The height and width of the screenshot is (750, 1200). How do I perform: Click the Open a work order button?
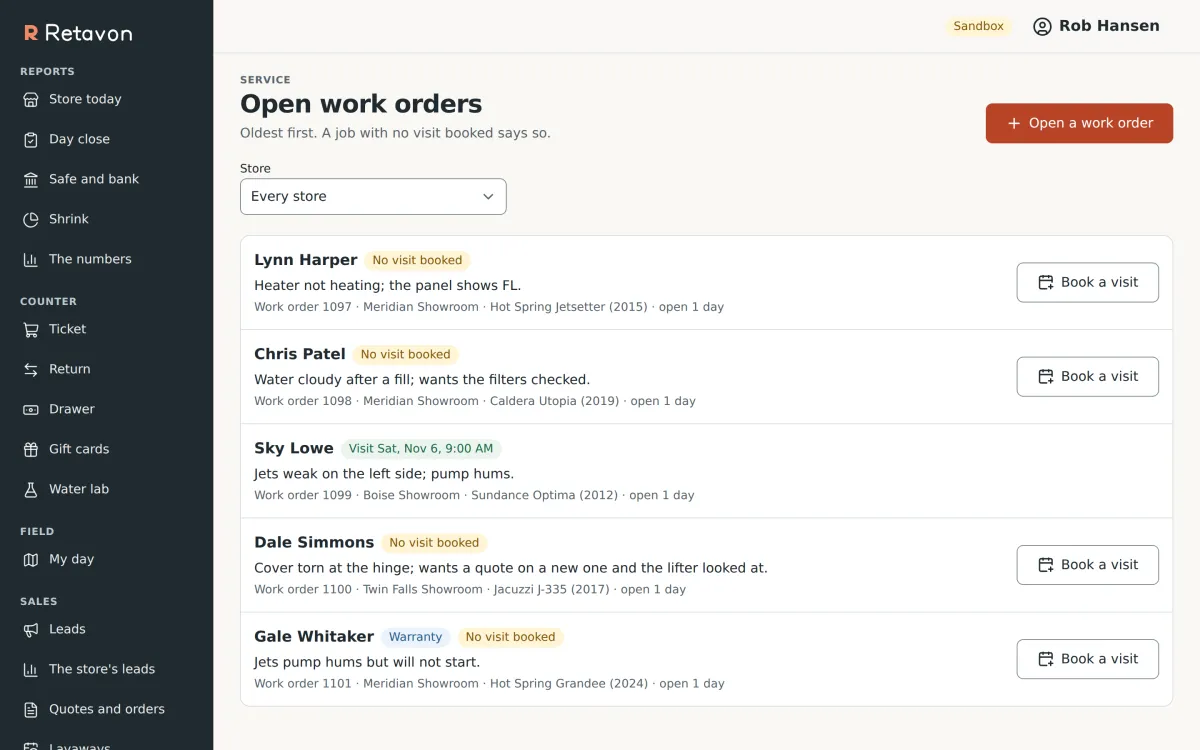(1079, 123)
